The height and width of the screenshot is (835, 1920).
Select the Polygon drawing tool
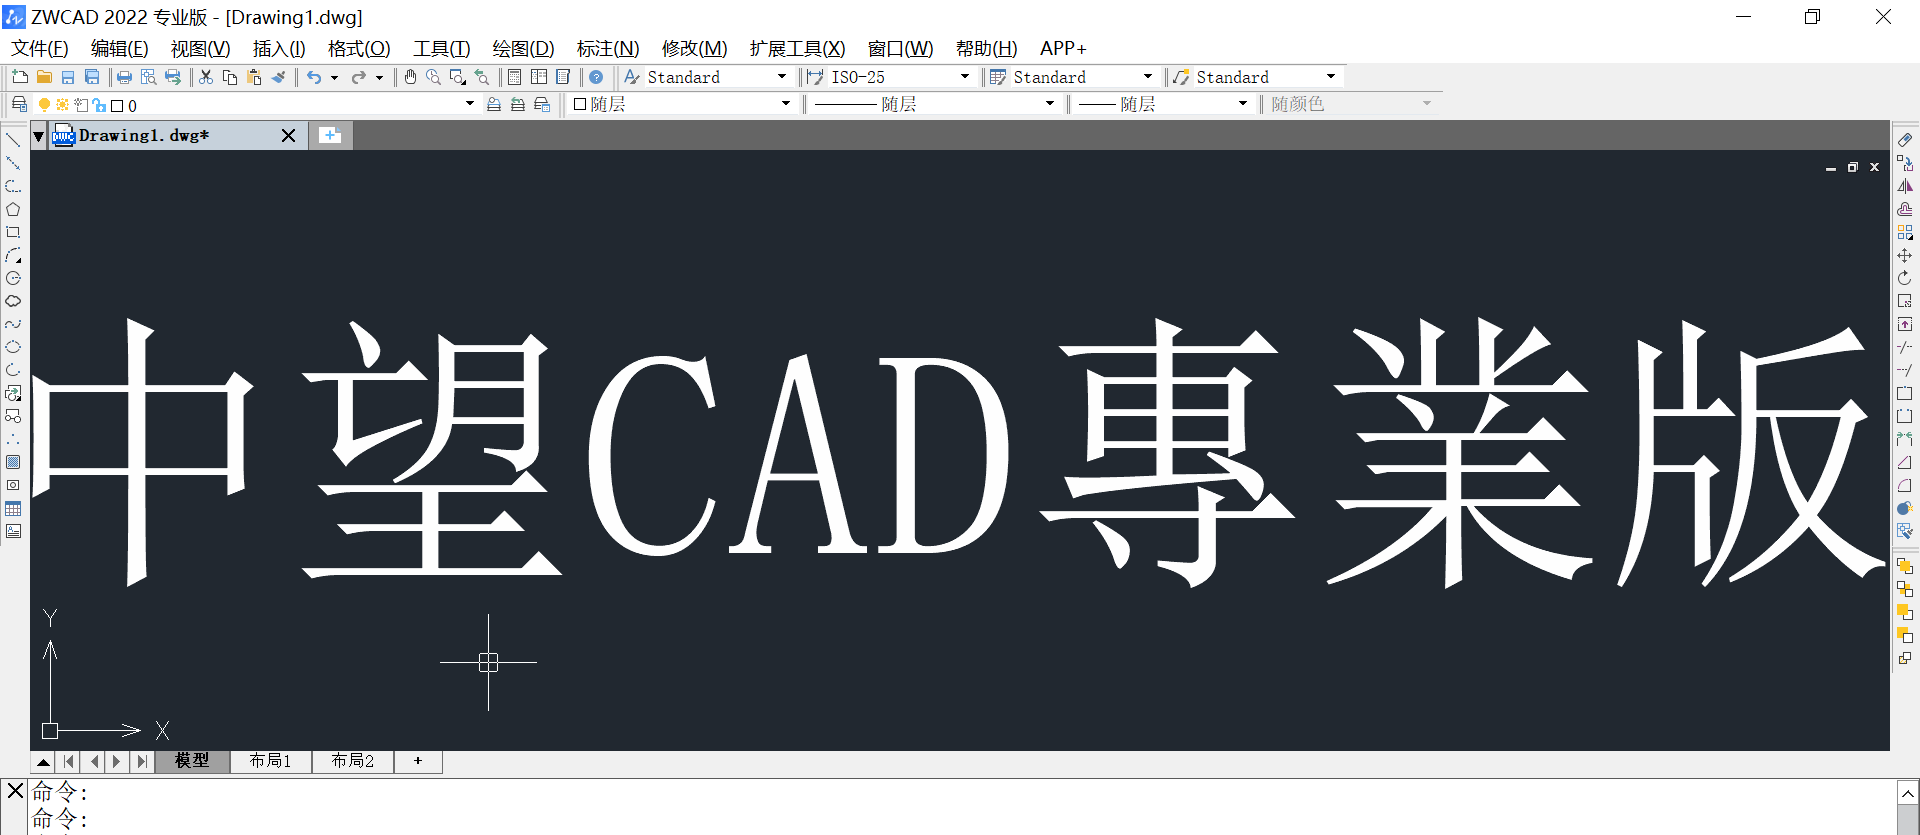(13, 209)
